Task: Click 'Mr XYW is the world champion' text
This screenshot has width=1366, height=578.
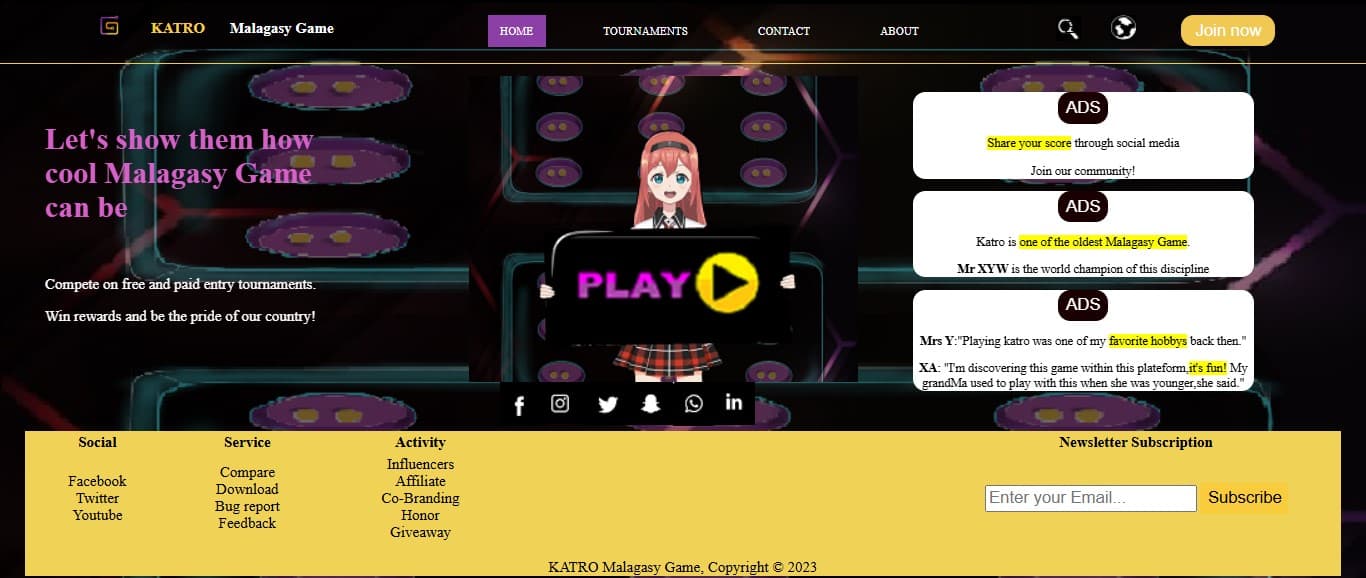Action: (1083, 269)
